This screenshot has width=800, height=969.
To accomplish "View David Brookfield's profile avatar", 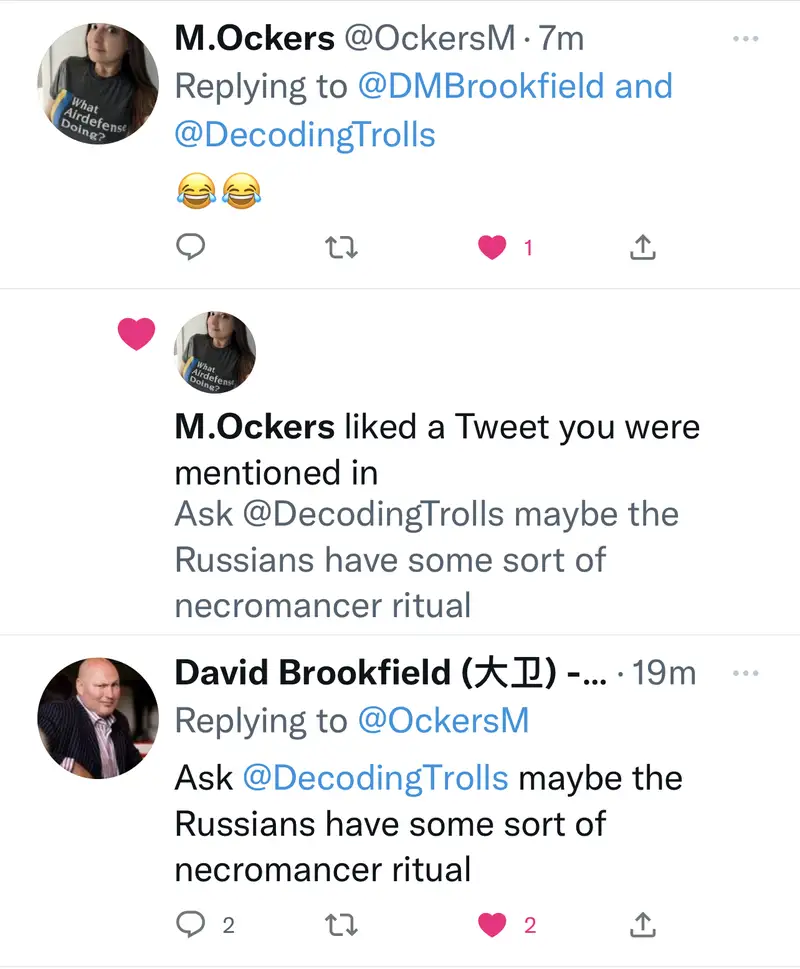I will coord(98,717).
